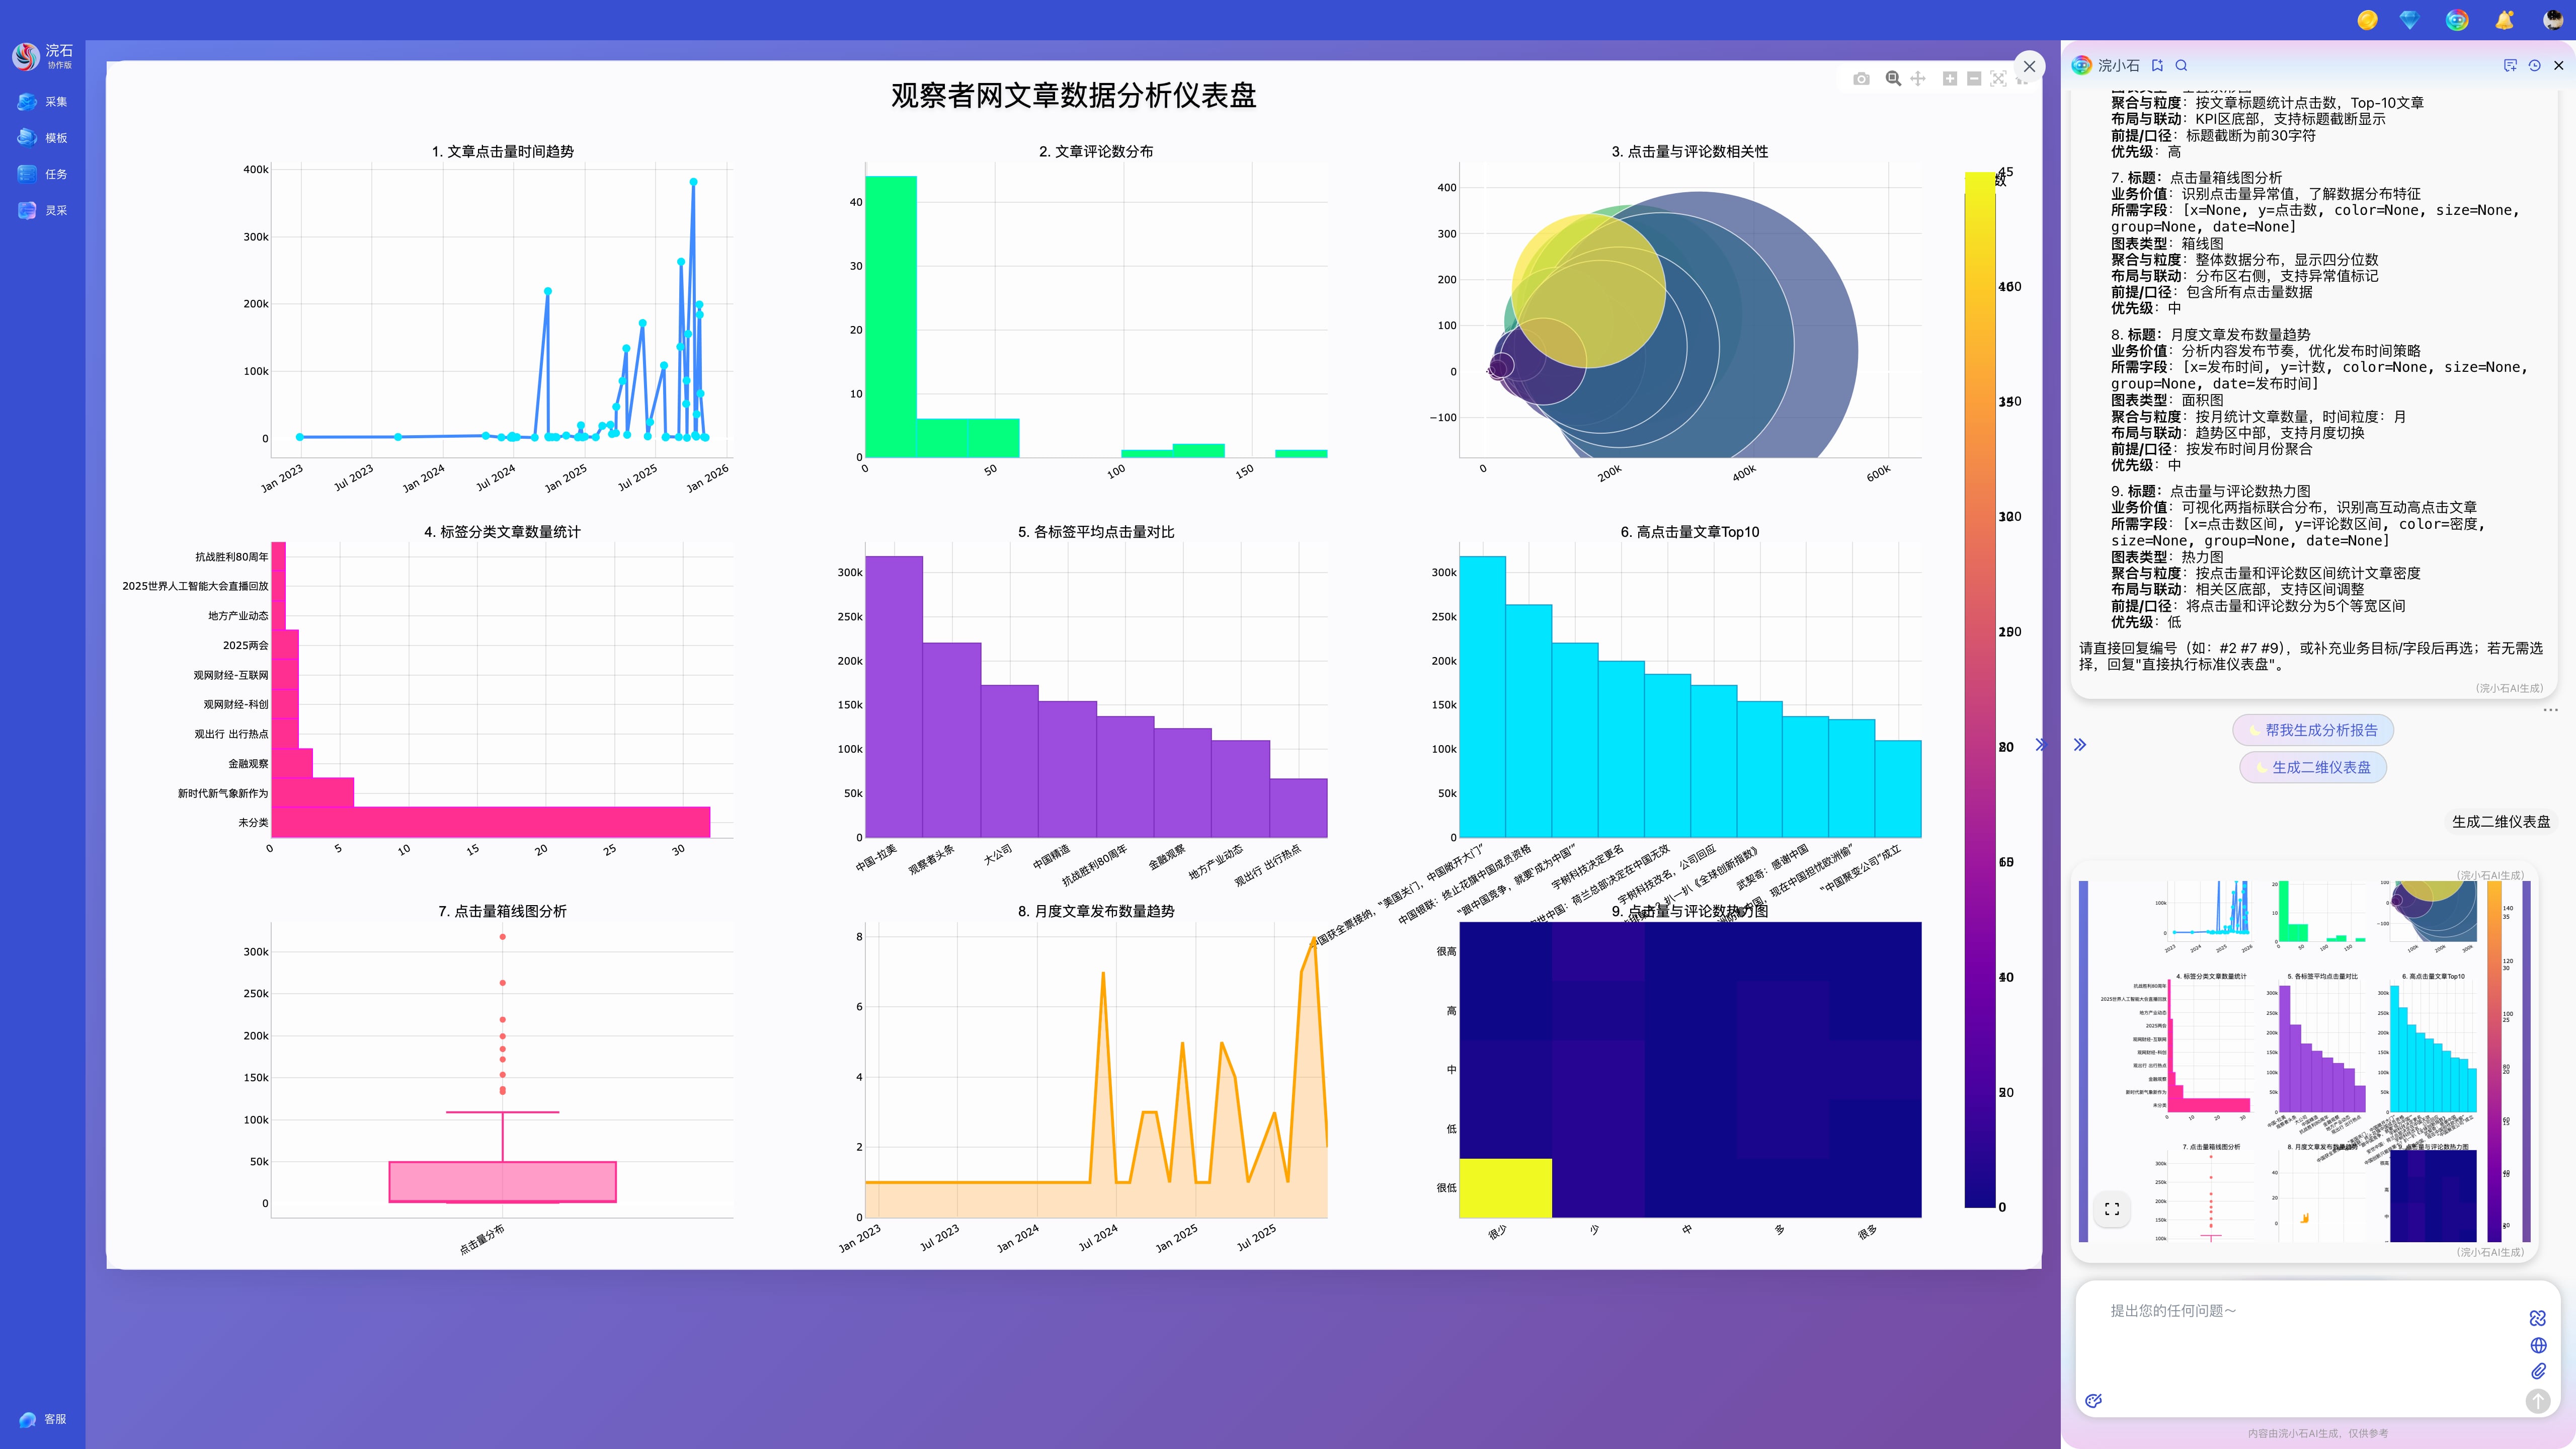
Task: Start a new chat conversation icon
Action: pyautogui.click(x=2510, y=66)
